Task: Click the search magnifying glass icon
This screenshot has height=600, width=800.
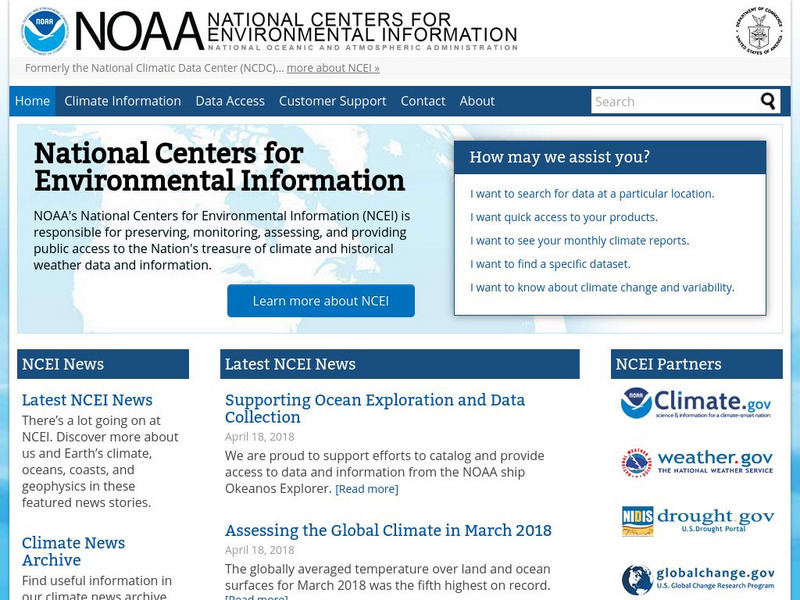Action: [x=768, y=101]
